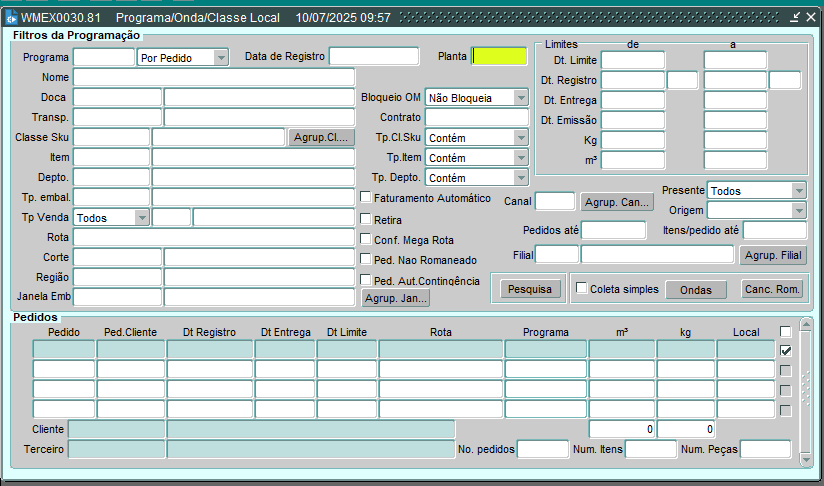Focus the yellow Planta field
The height and width of the screenshot is (486, 824).
[499, 56]
